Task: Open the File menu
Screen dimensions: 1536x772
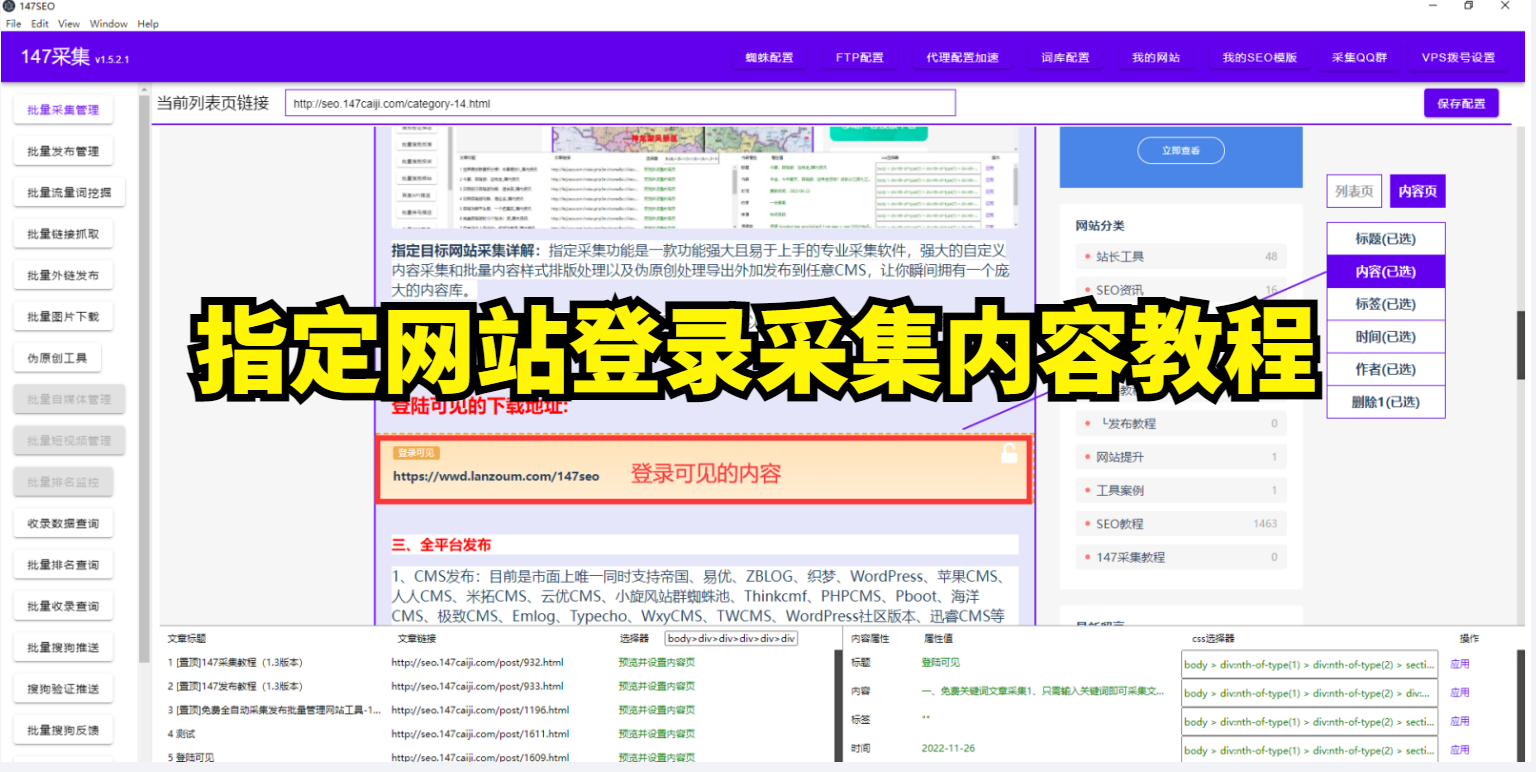Action: (x=14, y=23)
